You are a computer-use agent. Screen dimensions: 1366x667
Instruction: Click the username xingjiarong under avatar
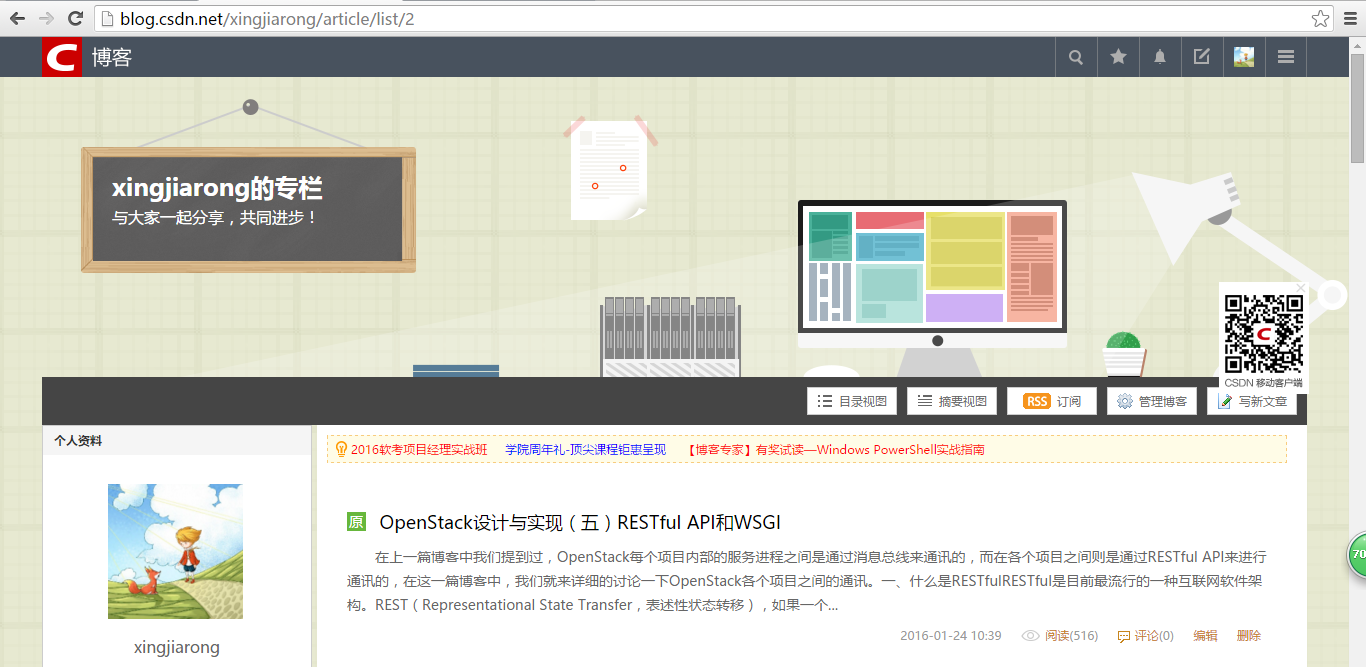177,647
